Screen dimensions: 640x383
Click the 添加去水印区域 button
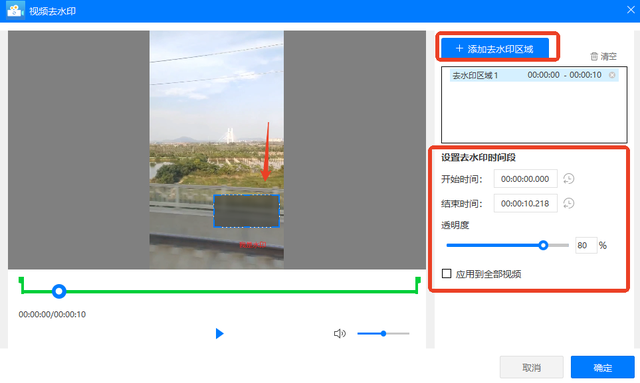coord(495,49)
